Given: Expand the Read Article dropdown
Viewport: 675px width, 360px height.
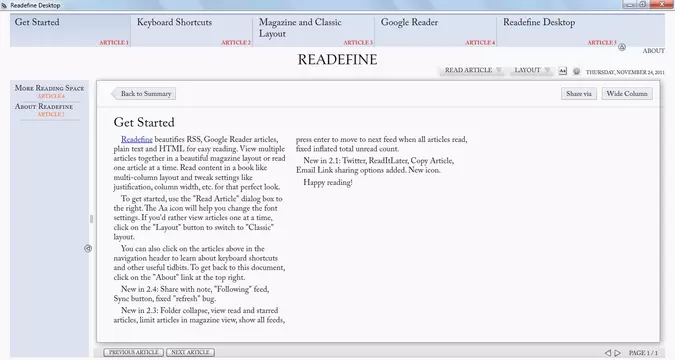Looking at the screenshot, I should 472,70.
